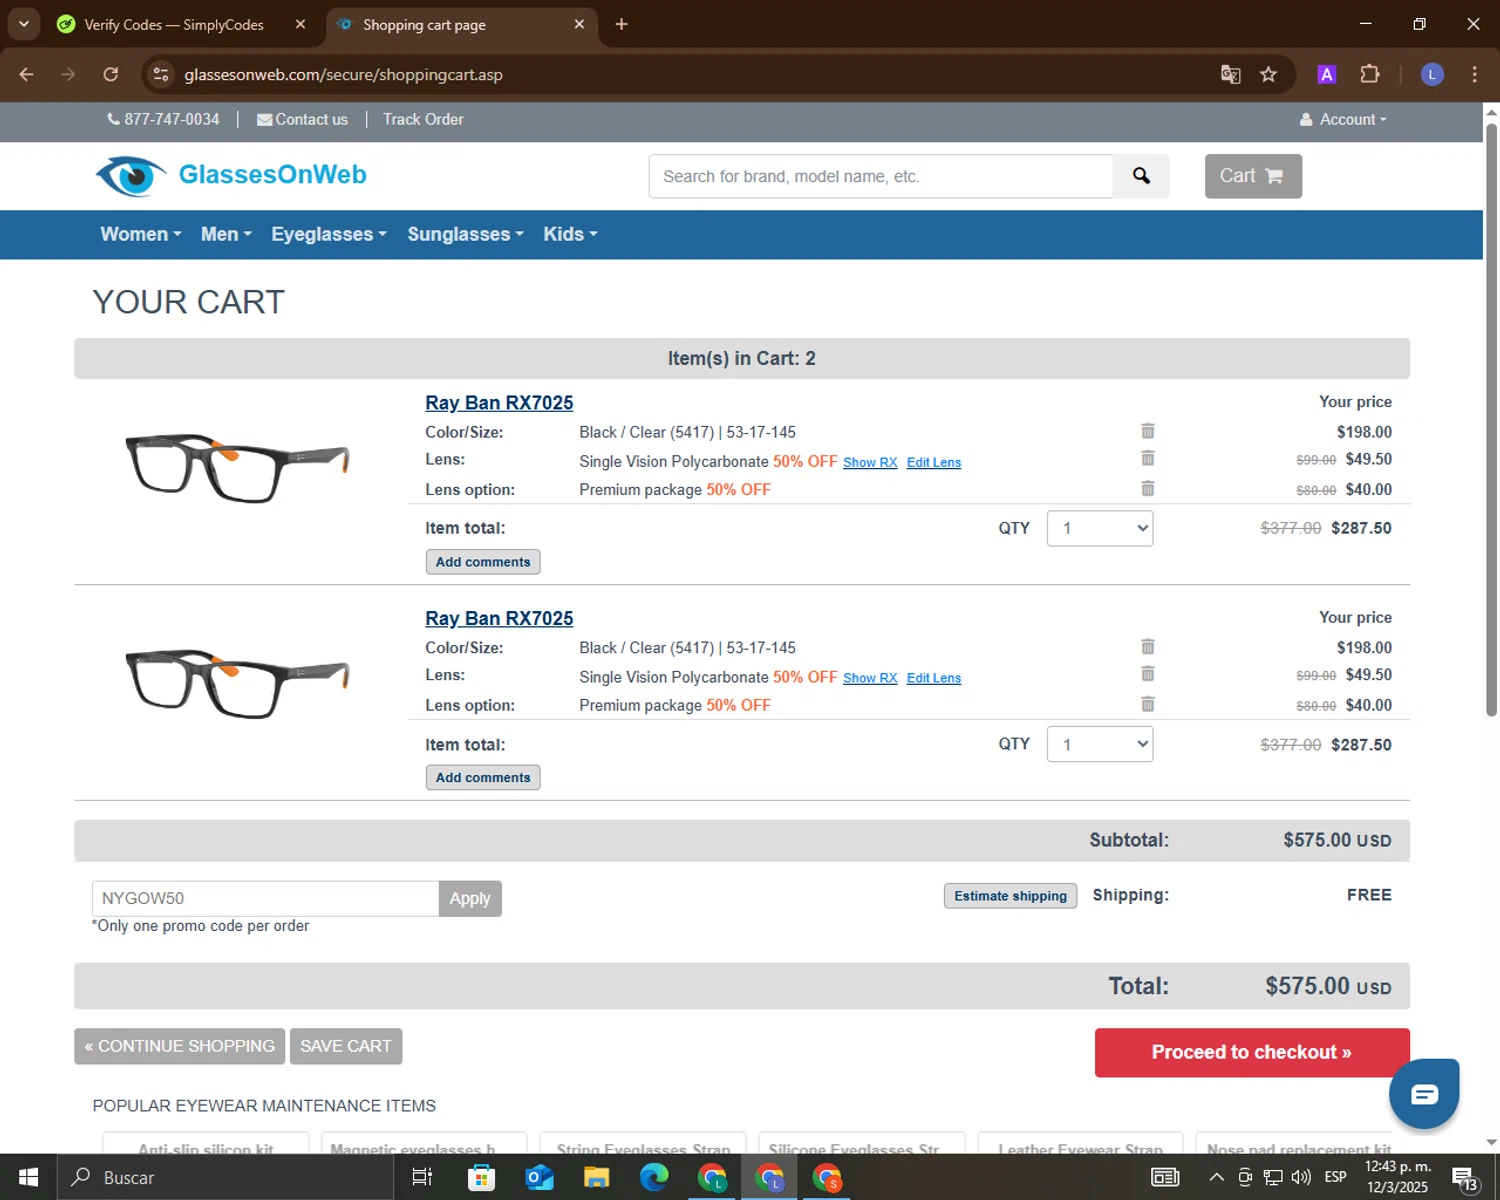Expand the Sunglasses menu
The width and height of the screenshot is (1500, 1200).
(465, 234)
